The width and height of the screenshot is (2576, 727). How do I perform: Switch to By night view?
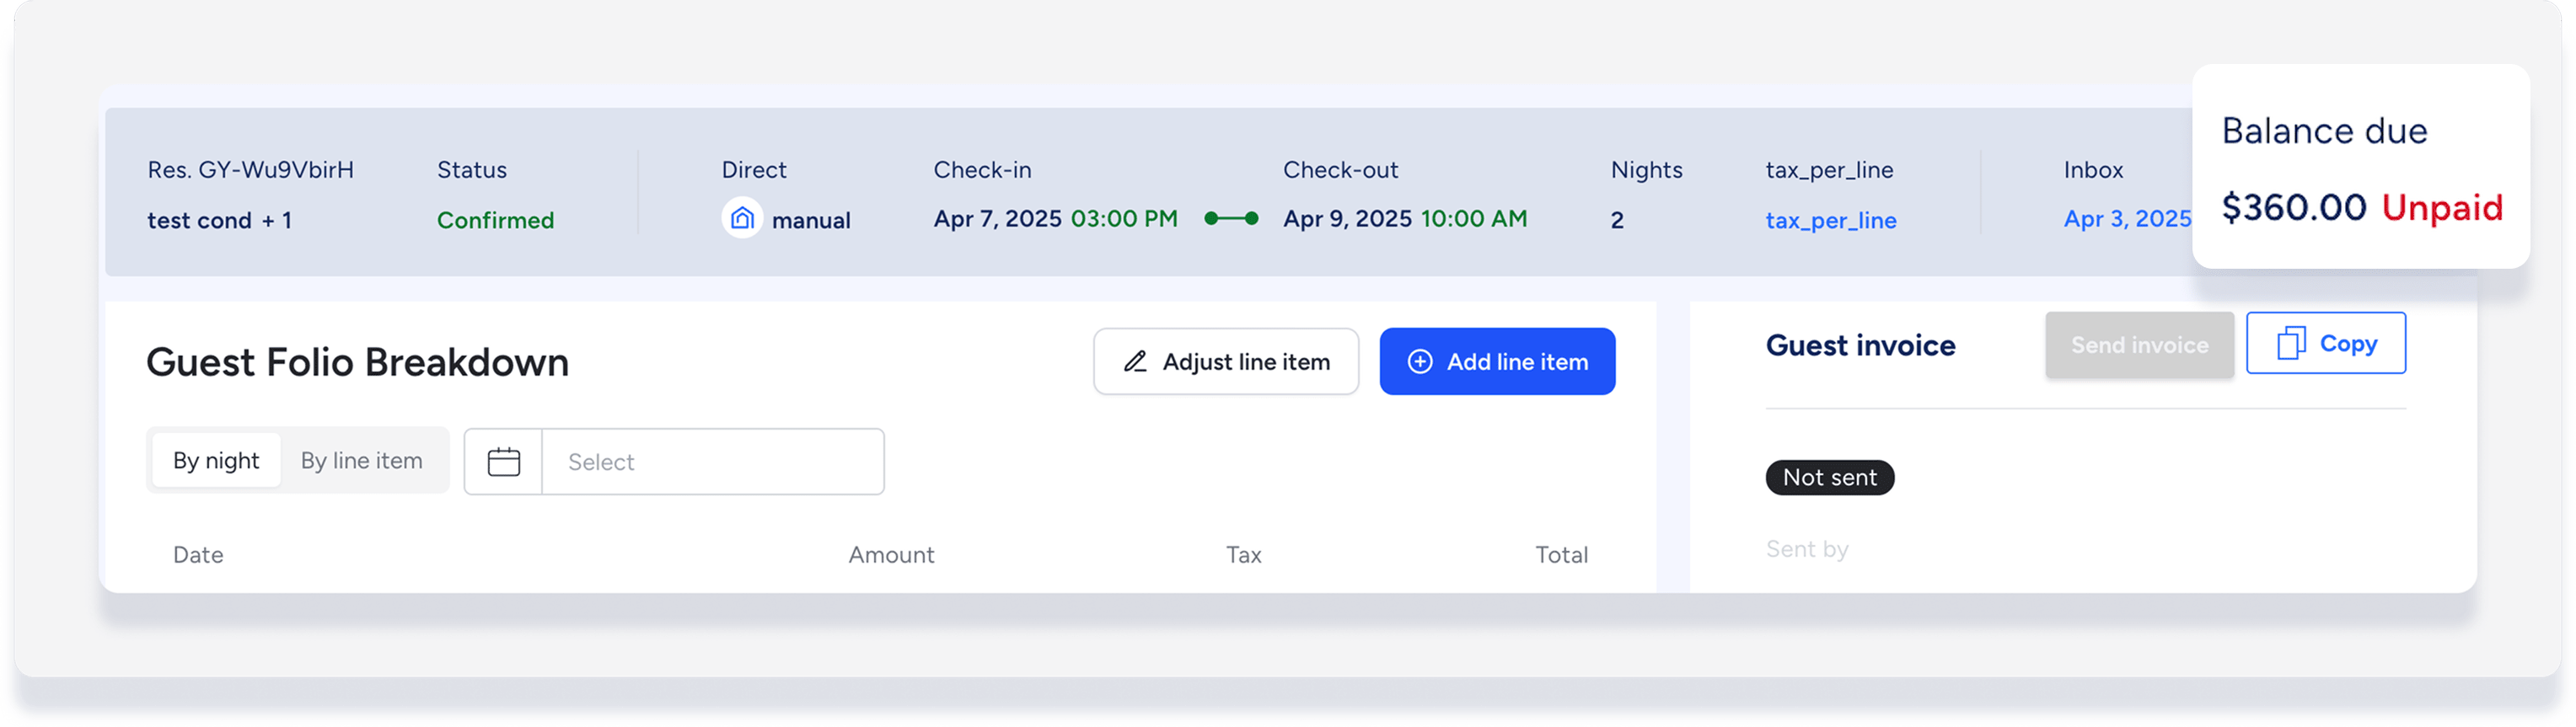coord(216,461)
